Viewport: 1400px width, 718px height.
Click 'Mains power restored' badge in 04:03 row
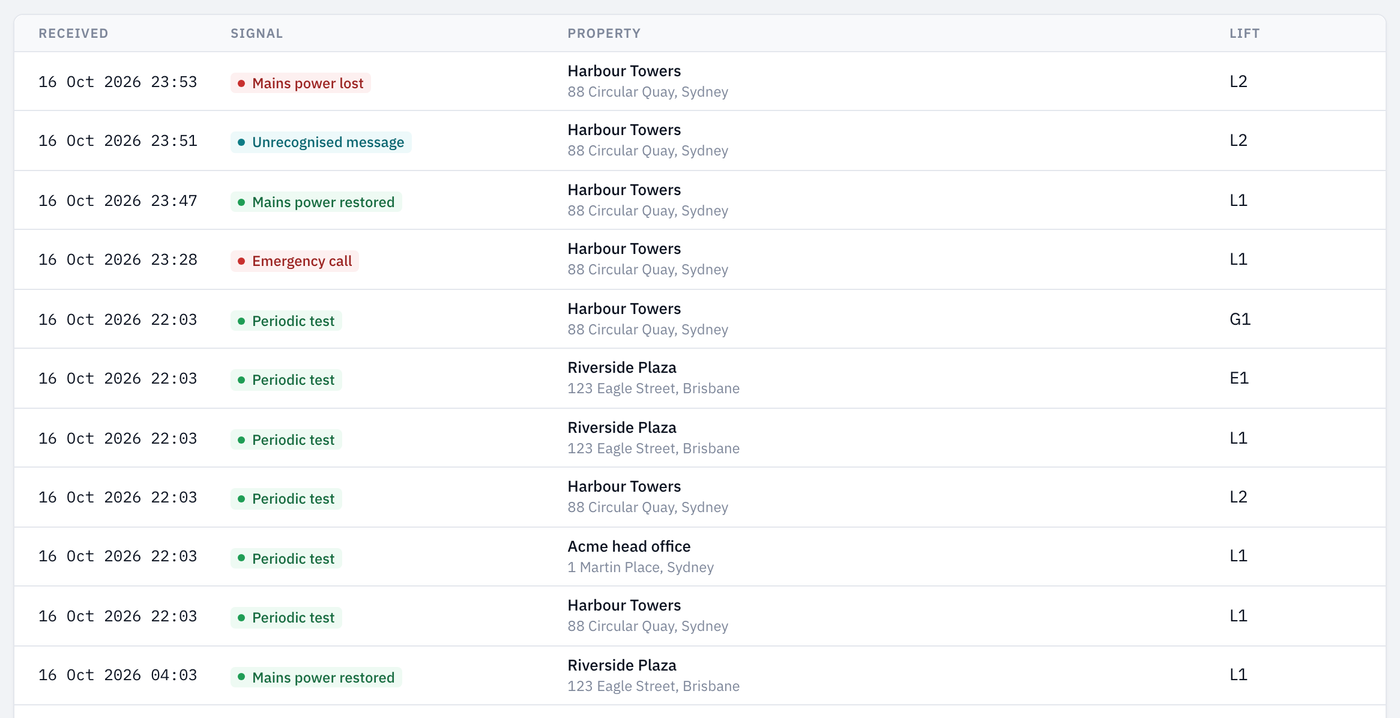pos(316,677)
